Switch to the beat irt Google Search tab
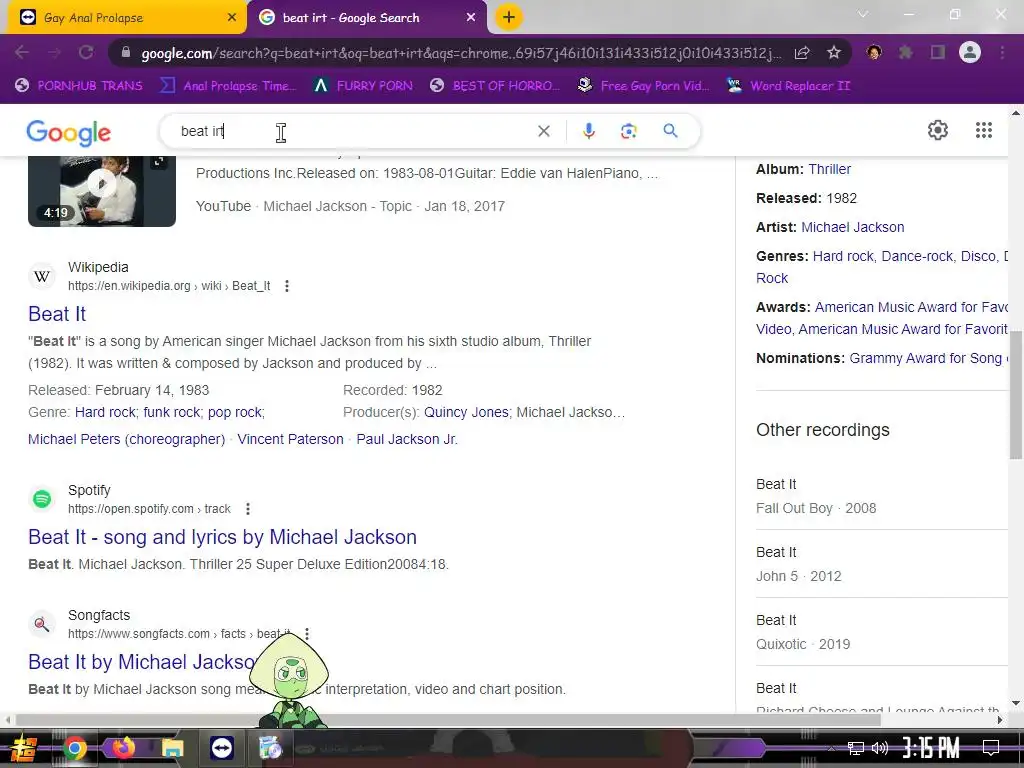Image resolution: width=1024 pixels, height=768 pixels. (x=367, y=18)
